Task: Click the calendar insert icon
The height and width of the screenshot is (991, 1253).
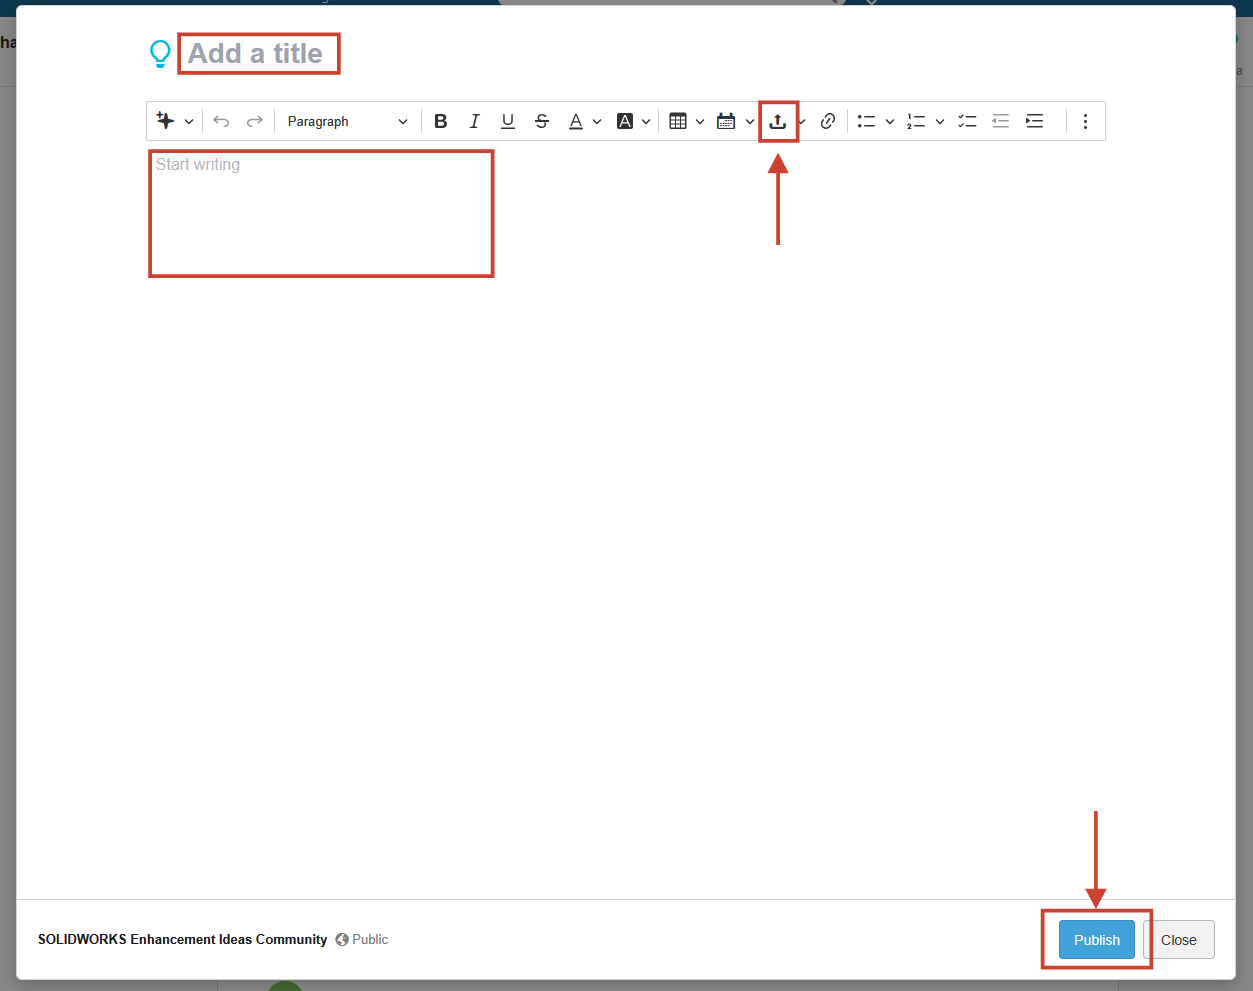Action: (x=726, y=121)
